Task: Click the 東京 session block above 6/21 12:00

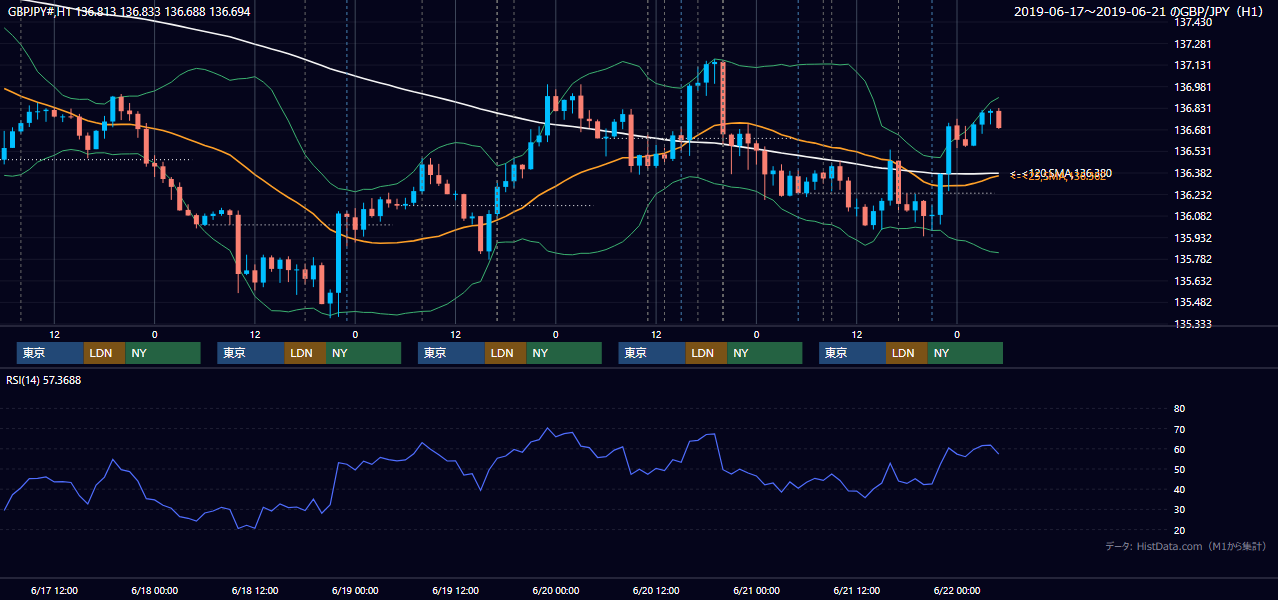Action: (x=852, y=353)
